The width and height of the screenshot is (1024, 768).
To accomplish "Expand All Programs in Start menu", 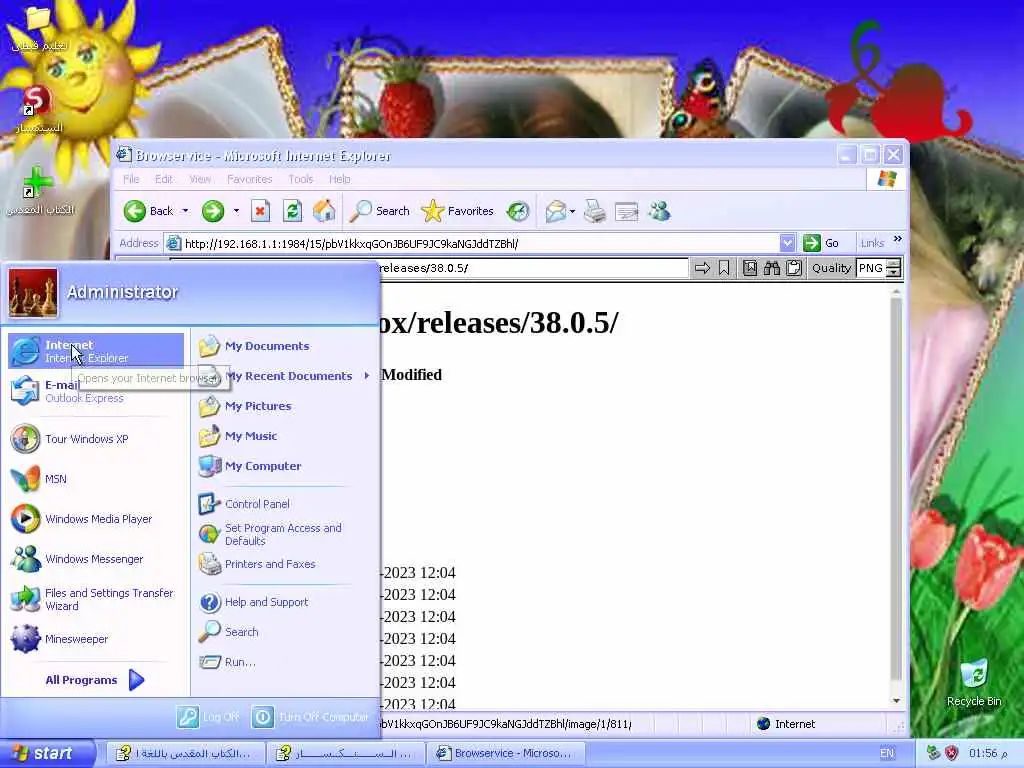I will tap(95, 680).
